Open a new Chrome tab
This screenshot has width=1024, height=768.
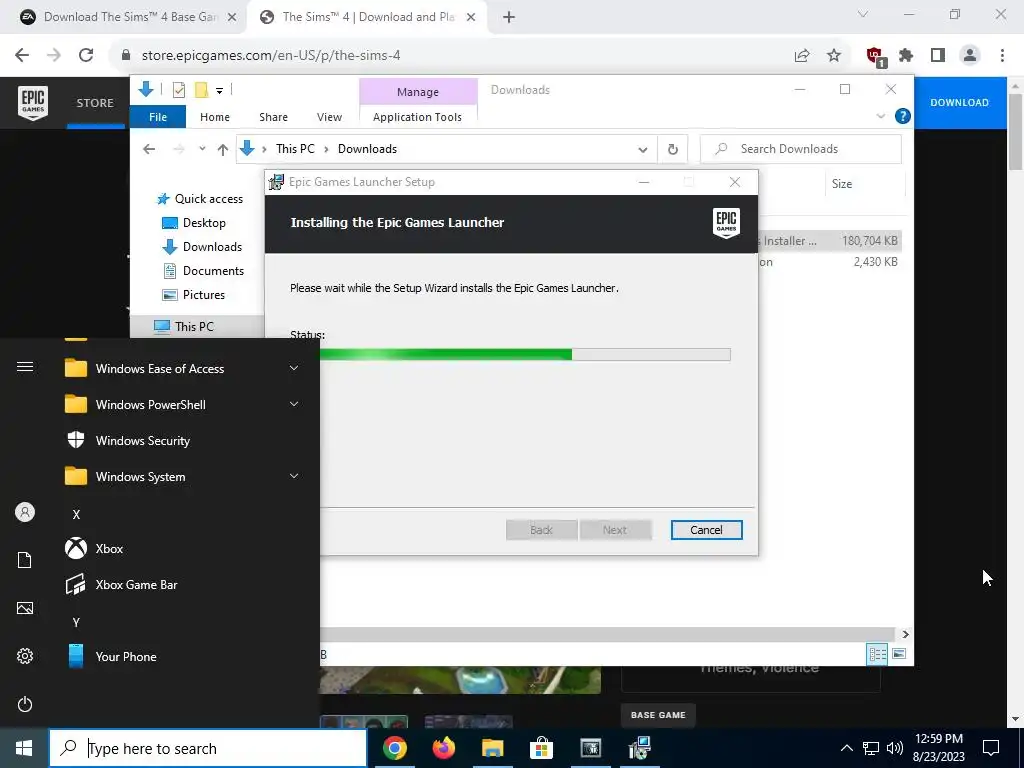pyautogui.click(x=509, y=18)
